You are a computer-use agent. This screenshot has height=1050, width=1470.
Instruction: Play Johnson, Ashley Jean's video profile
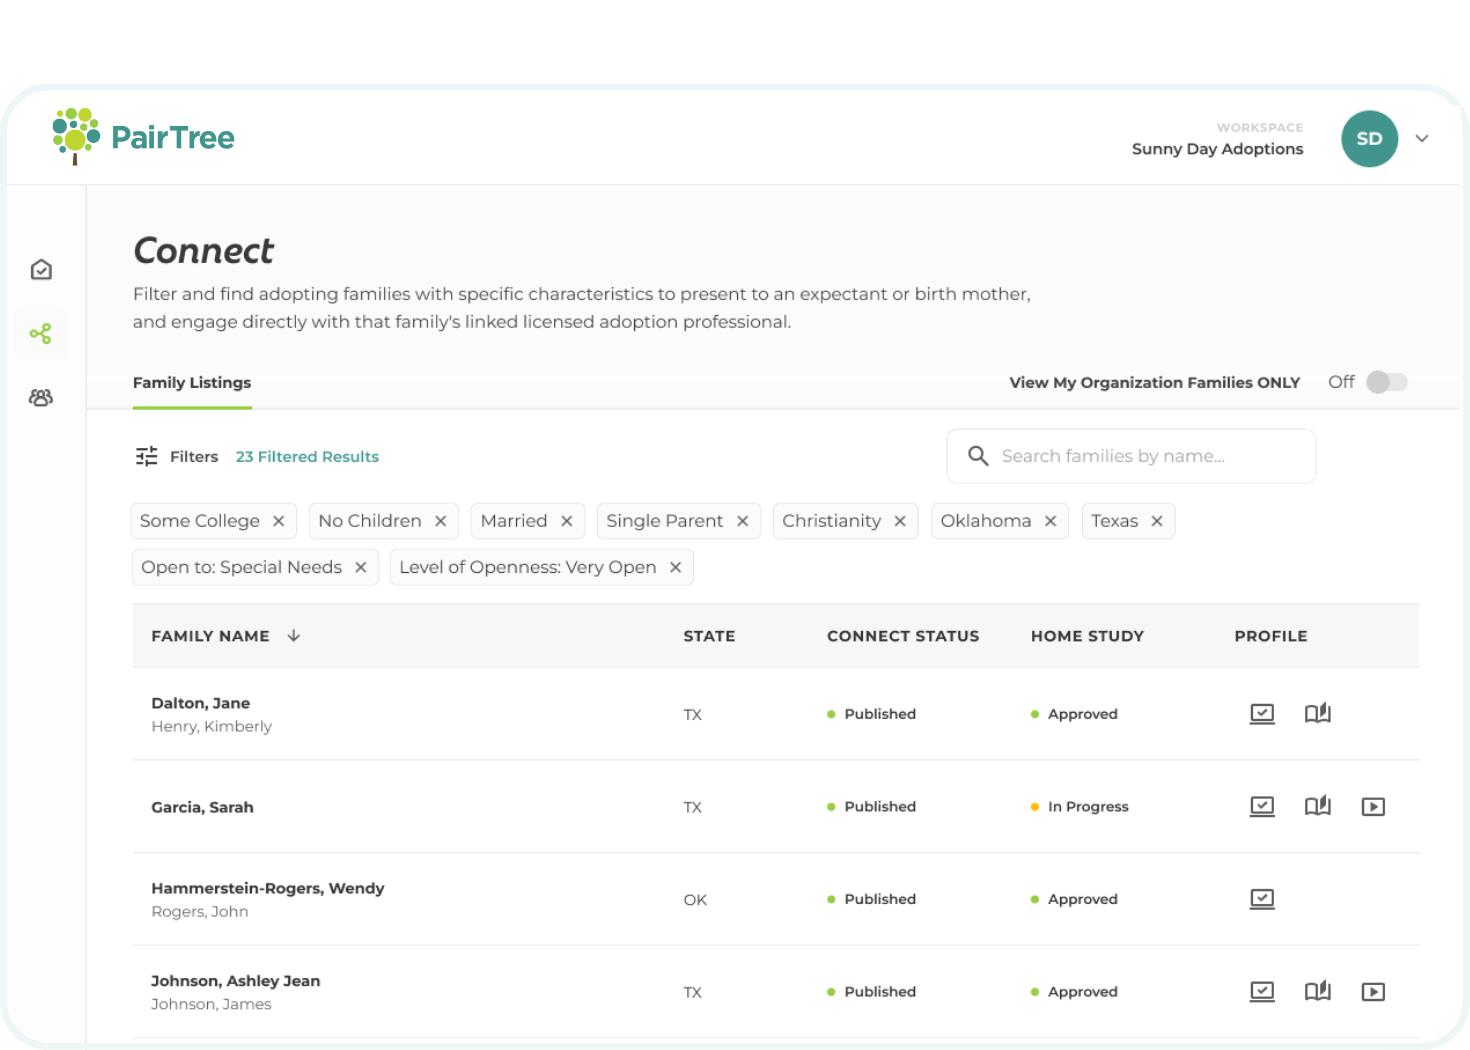click(1373, 992)
